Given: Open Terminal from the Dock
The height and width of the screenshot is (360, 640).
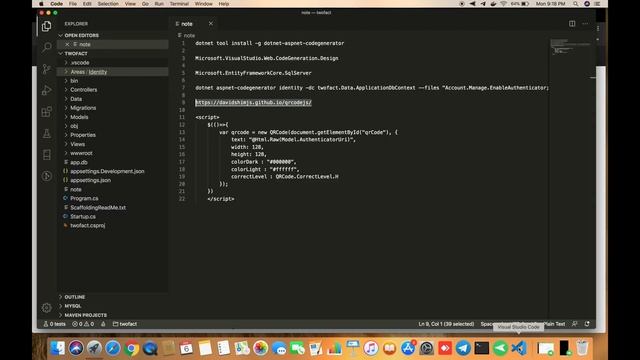Looking at the screenshot, I should pos(482,348).
